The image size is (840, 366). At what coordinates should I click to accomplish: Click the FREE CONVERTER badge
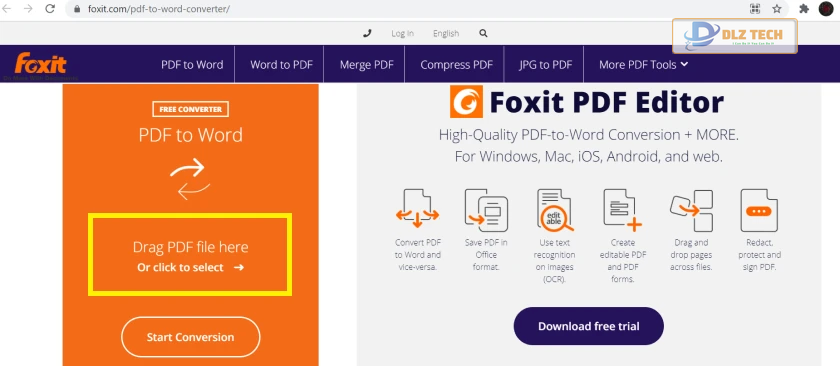coord(191,109)
